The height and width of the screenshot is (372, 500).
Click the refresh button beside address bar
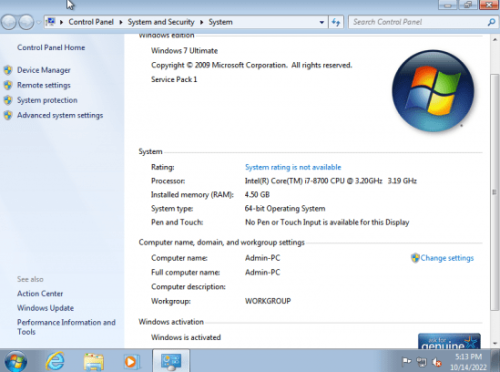(x=336, y=22)
